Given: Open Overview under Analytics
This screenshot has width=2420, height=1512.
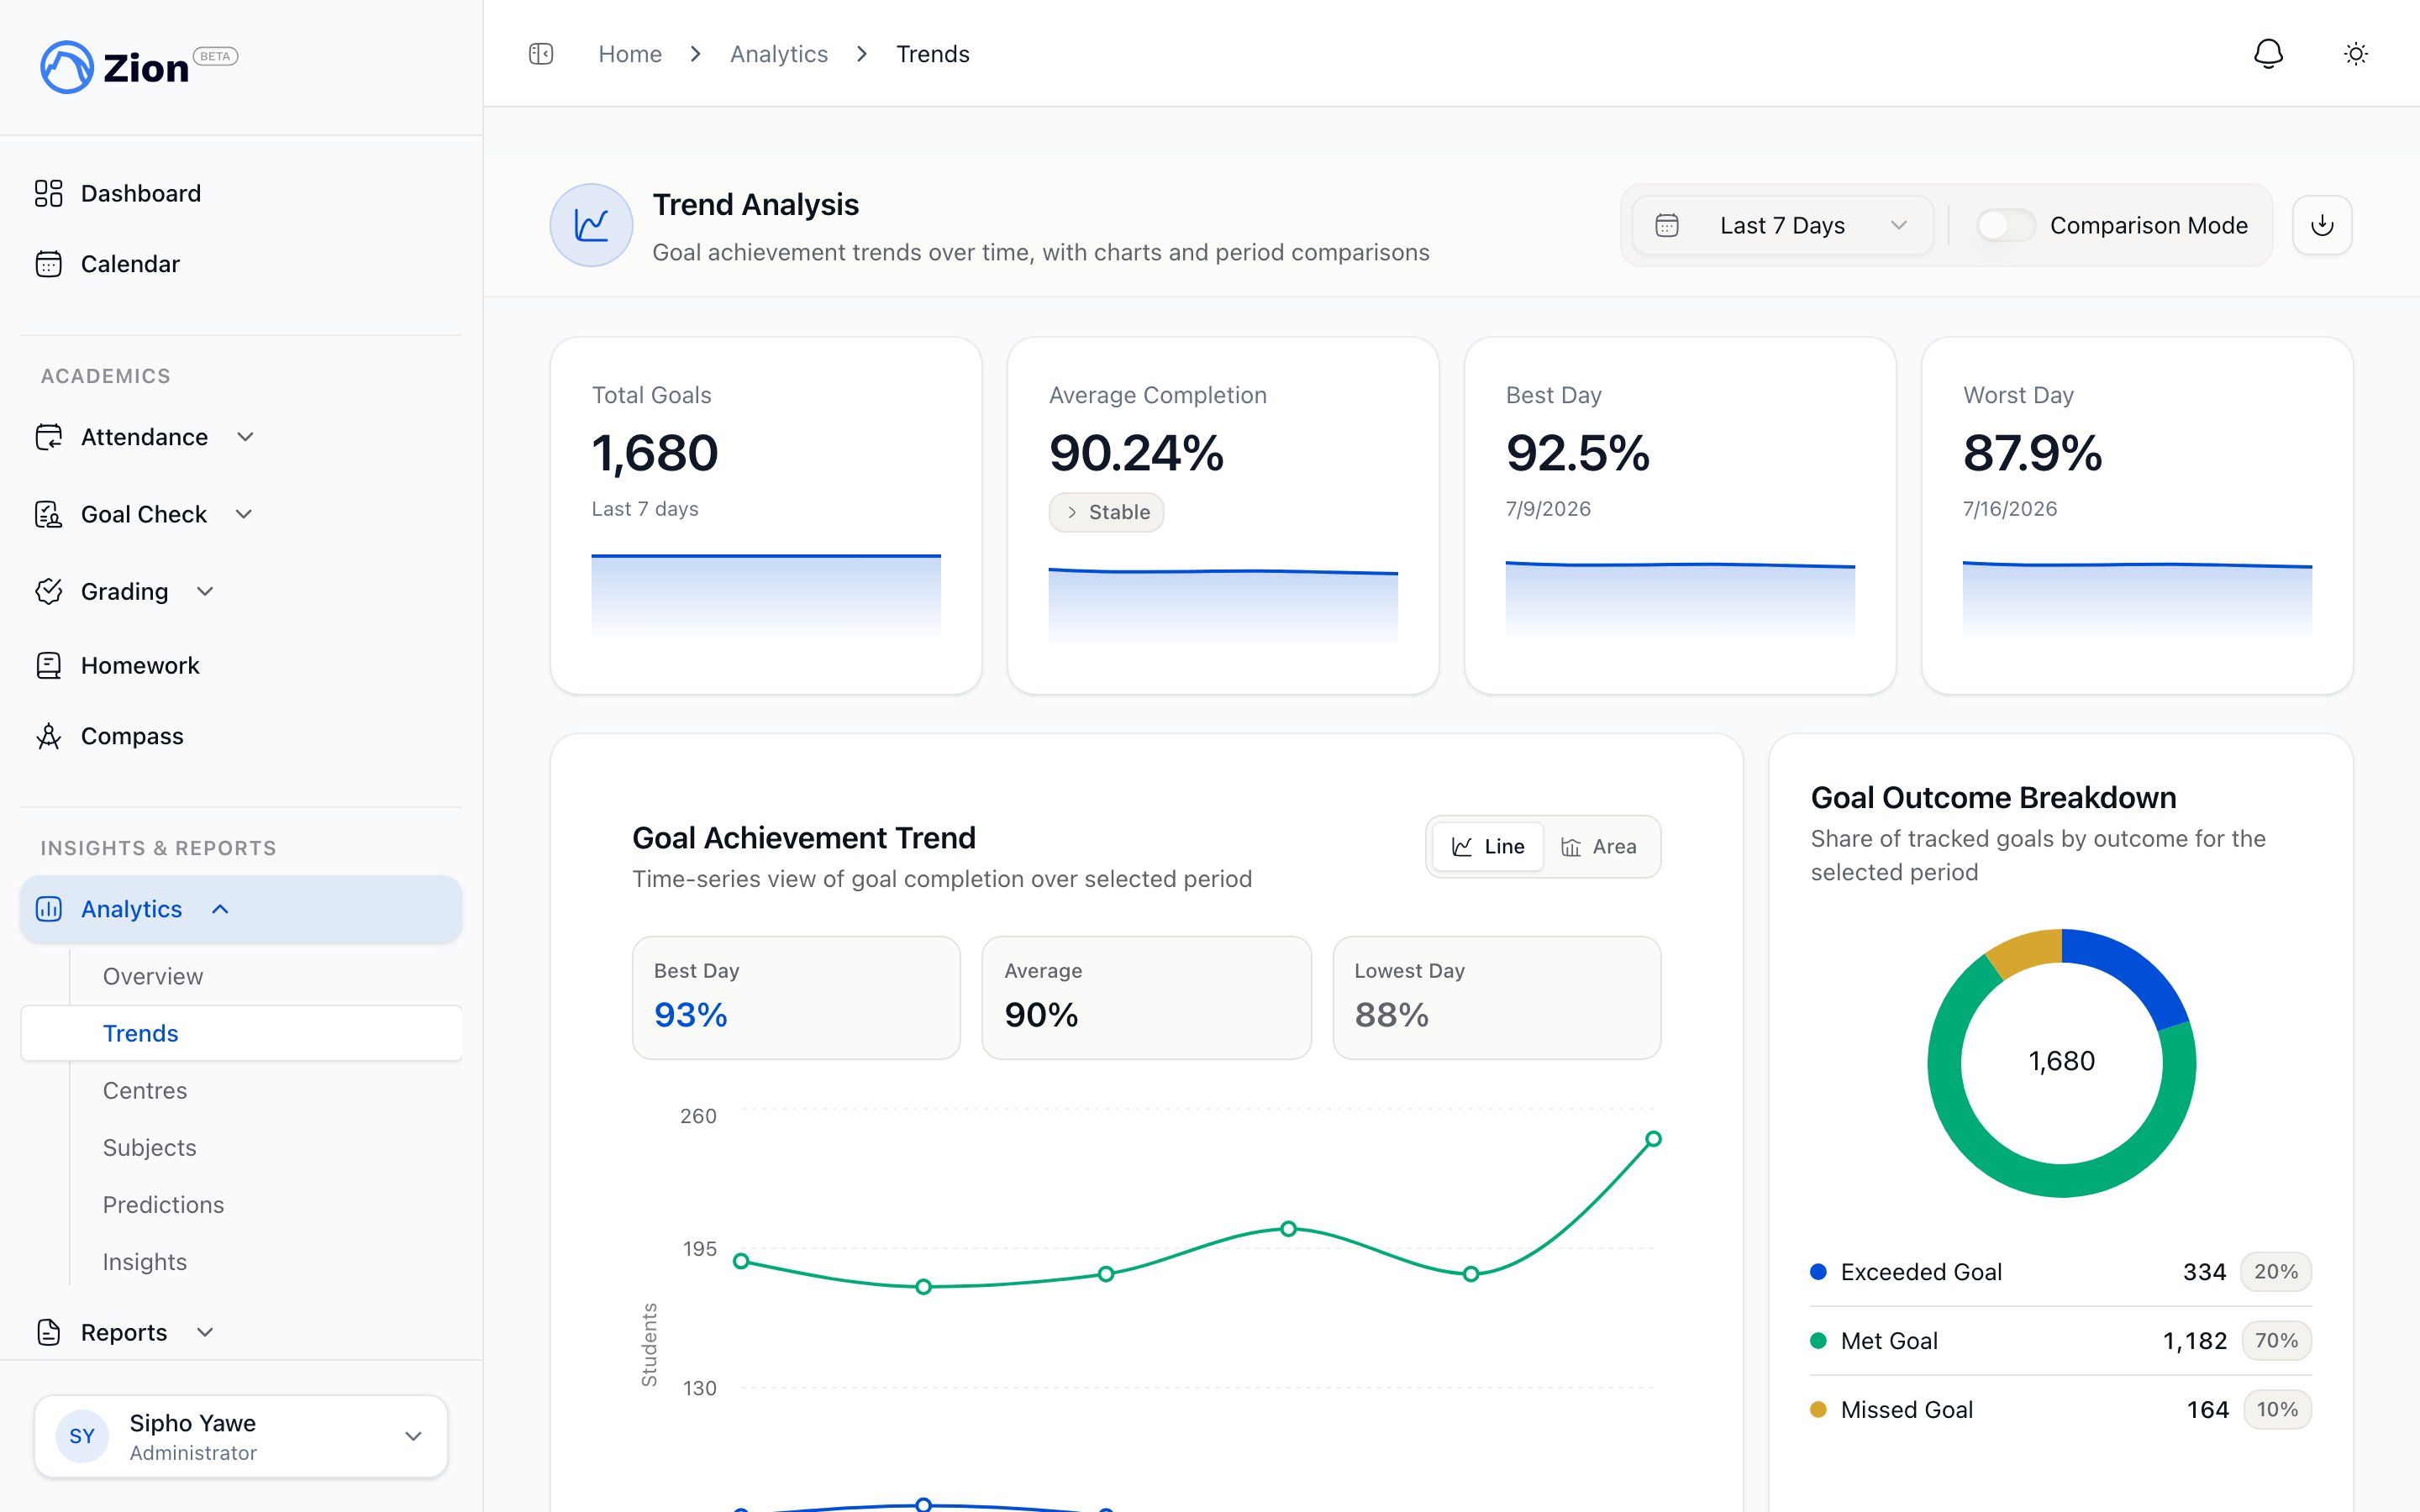Looking at the screenshot, I should click(153, 976).
